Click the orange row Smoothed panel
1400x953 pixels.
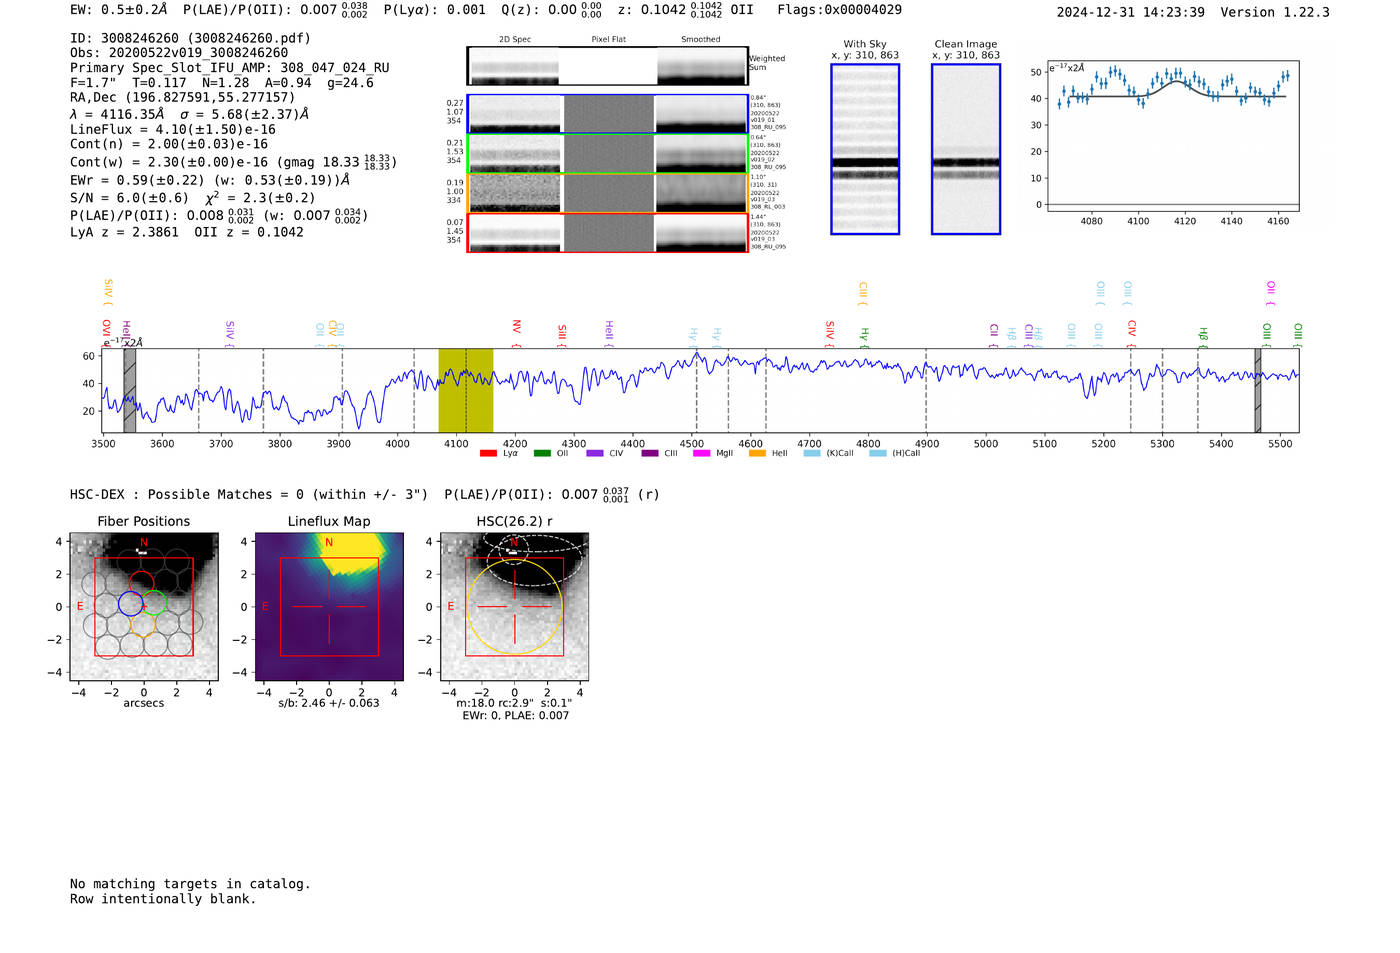701,193
